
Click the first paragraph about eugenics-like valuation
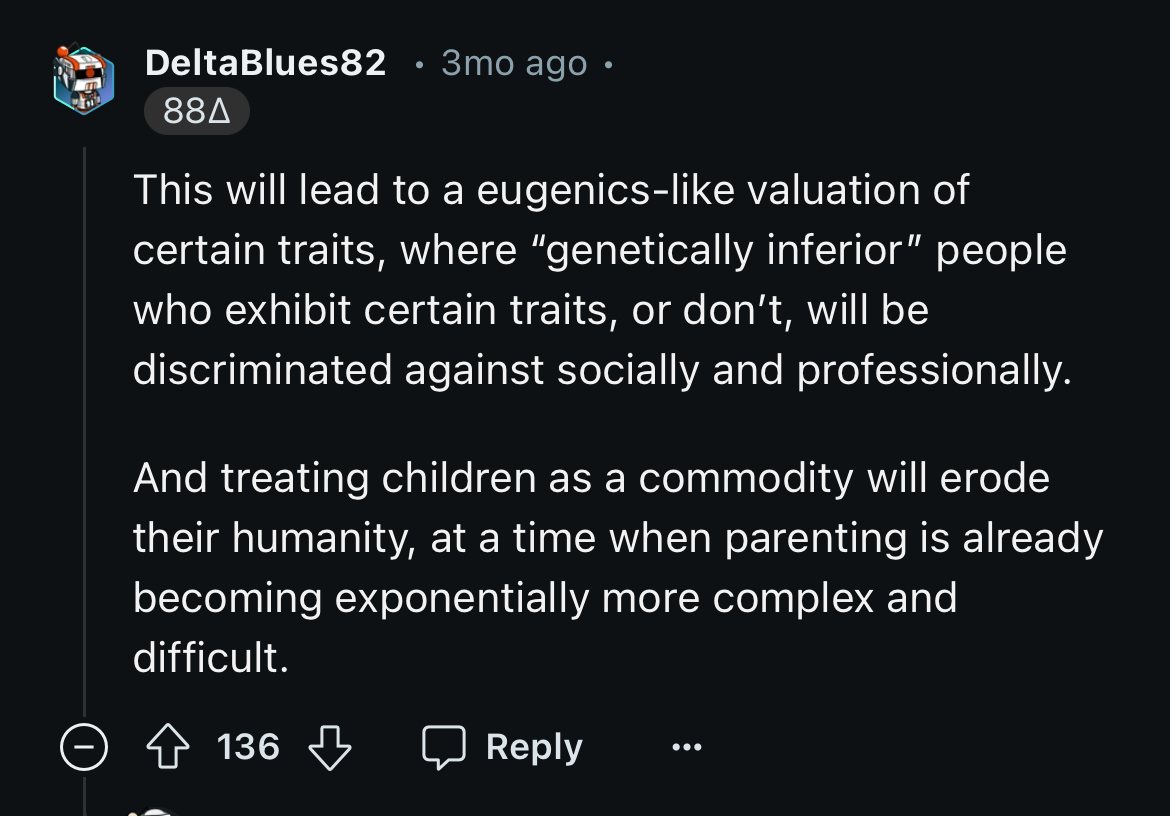(600, 280)
